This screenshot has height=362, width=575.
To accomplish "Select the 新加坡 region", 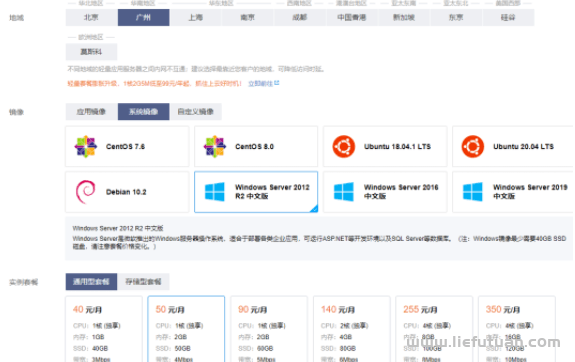I will point(404,17).
